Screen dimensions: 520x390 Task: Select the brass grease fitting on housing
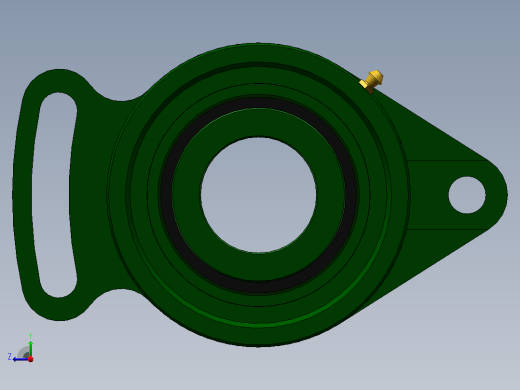pyautogui.click(x=371, y=82)
